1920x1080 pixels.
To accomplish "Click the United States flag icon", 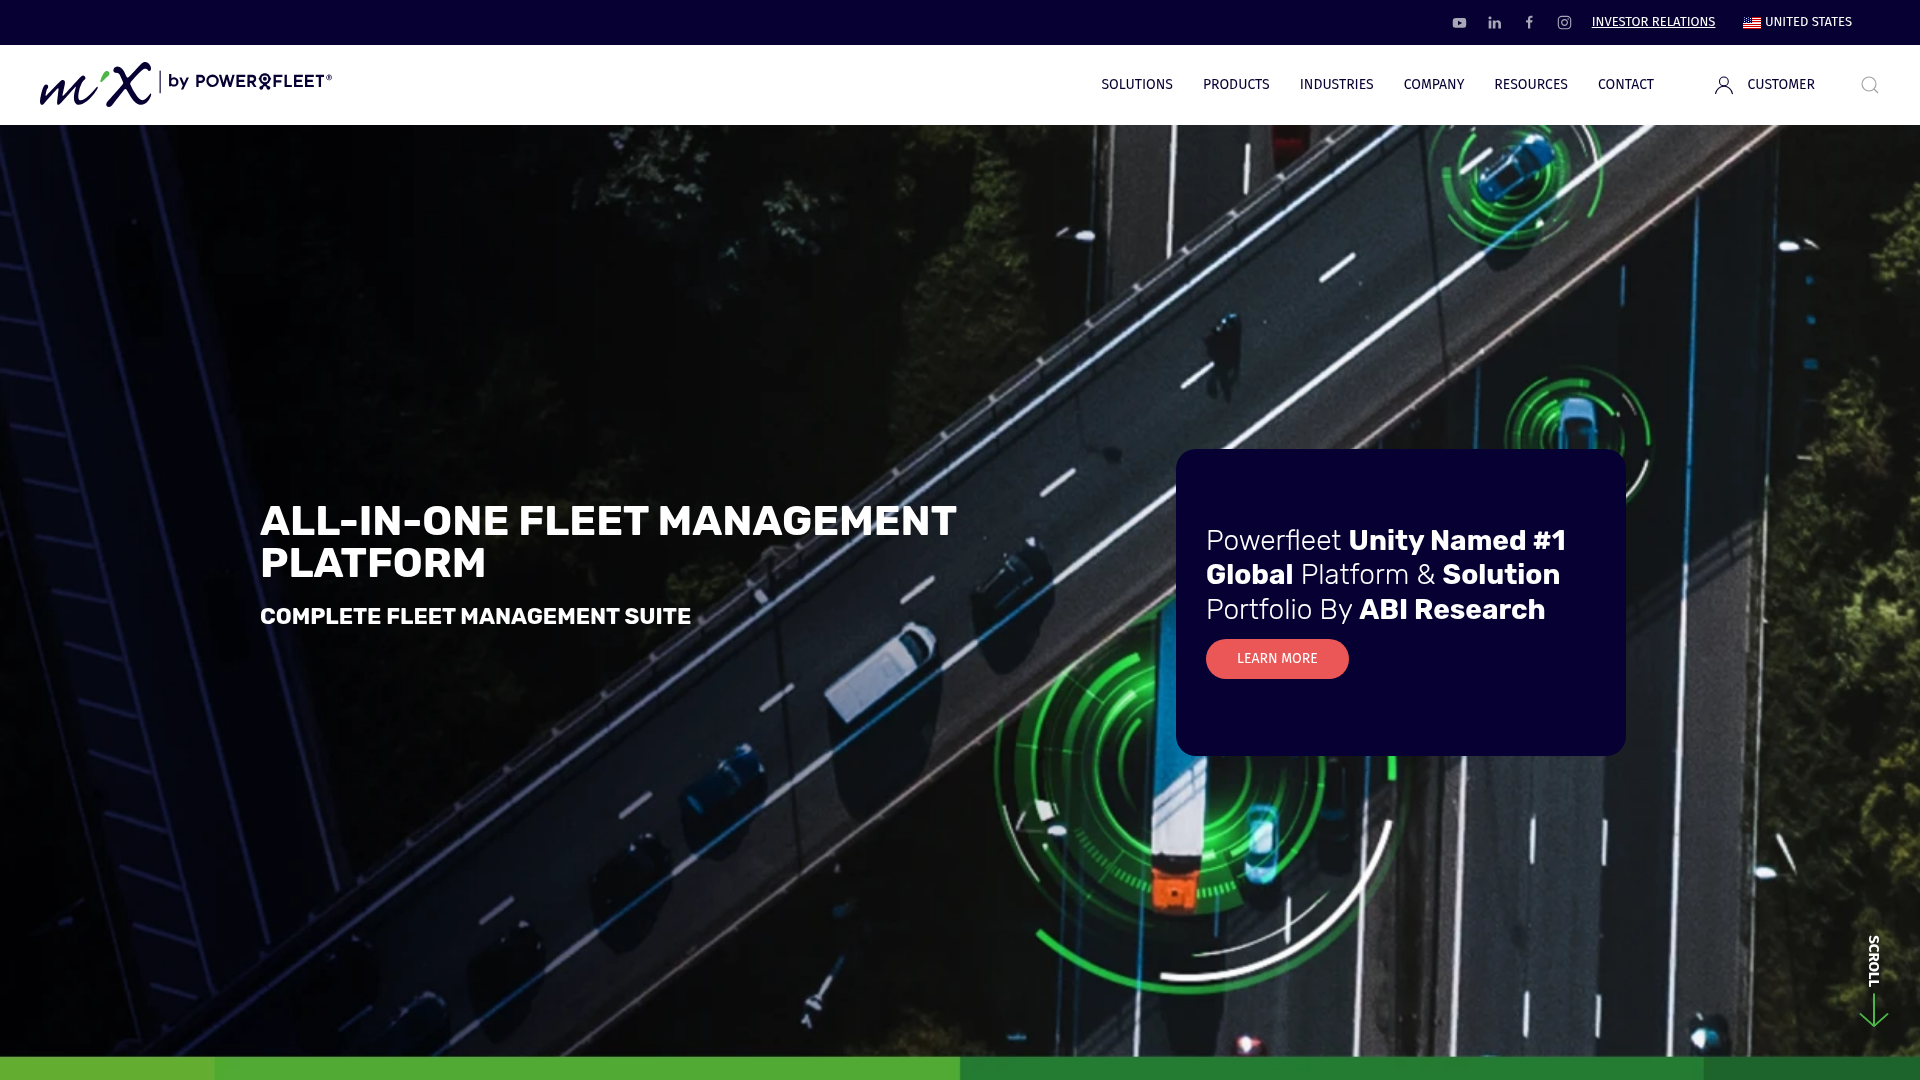I will pyautogui.click(x=1752, y=22).
